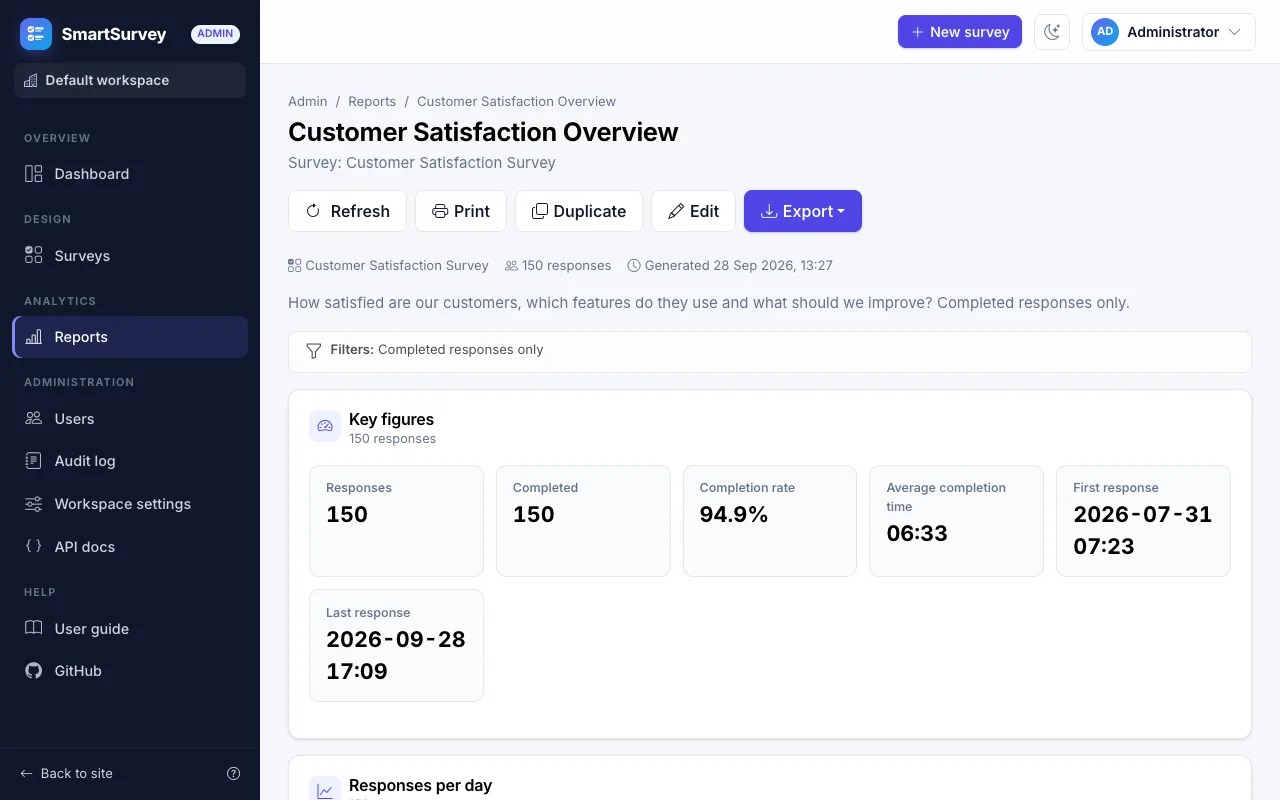Go to Surveys in sidebar
This screenshot has width=1280, height=800.
pyautogui.click(x=130, y=256)
